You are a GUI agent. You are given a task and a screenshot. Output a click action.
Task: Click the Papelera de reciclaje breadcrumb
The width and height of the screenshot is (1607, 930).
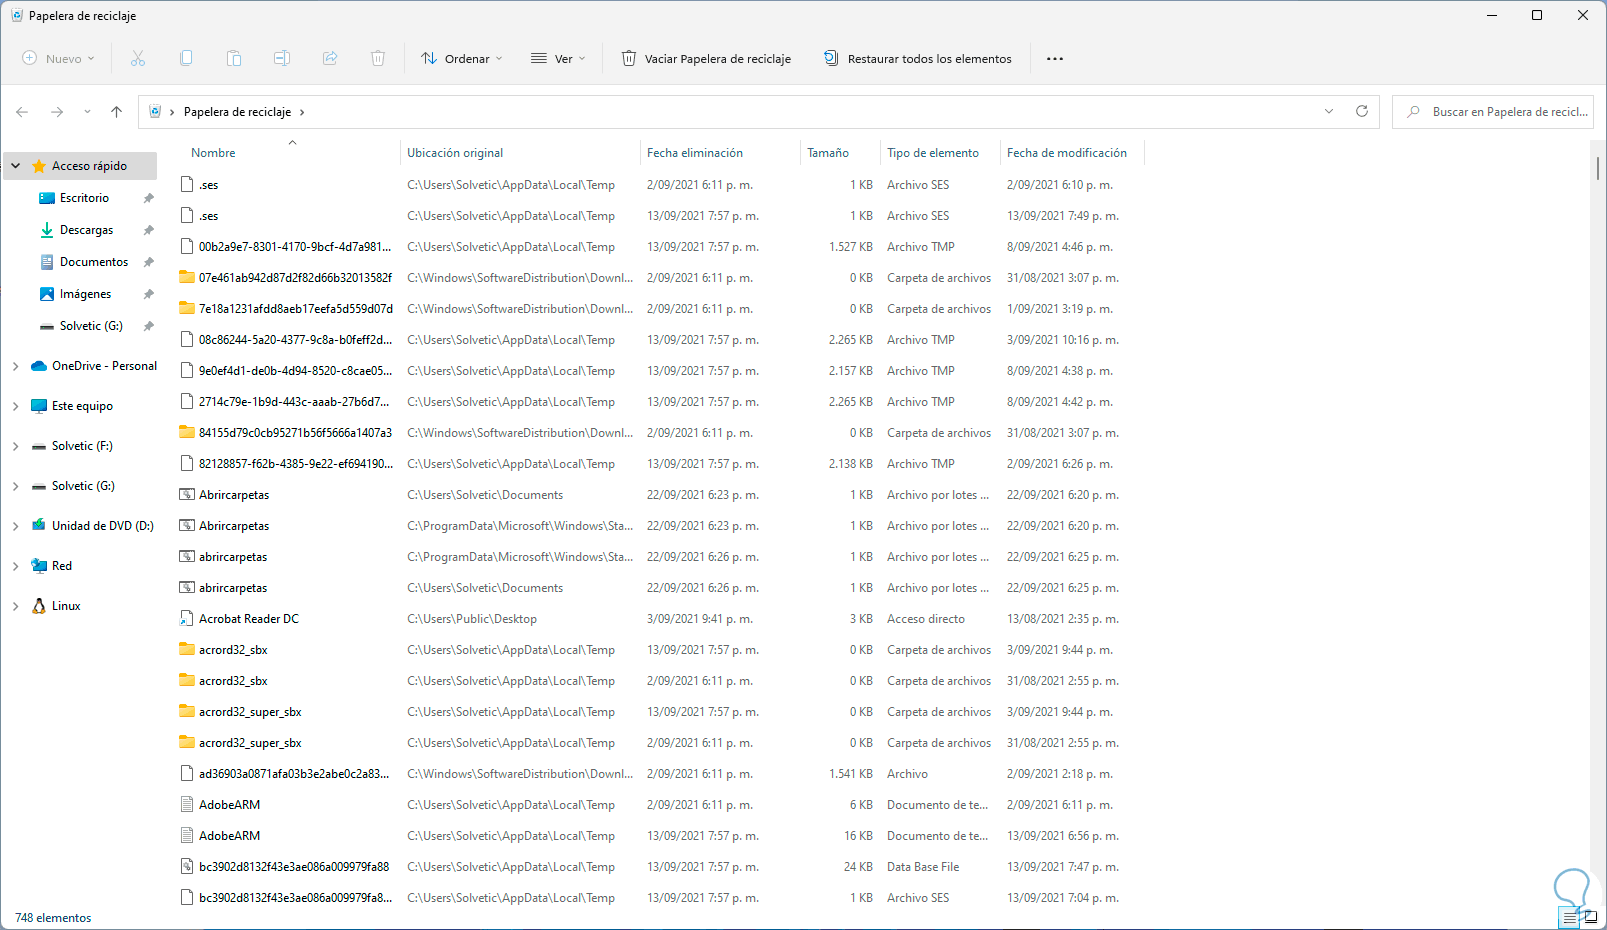237,112
